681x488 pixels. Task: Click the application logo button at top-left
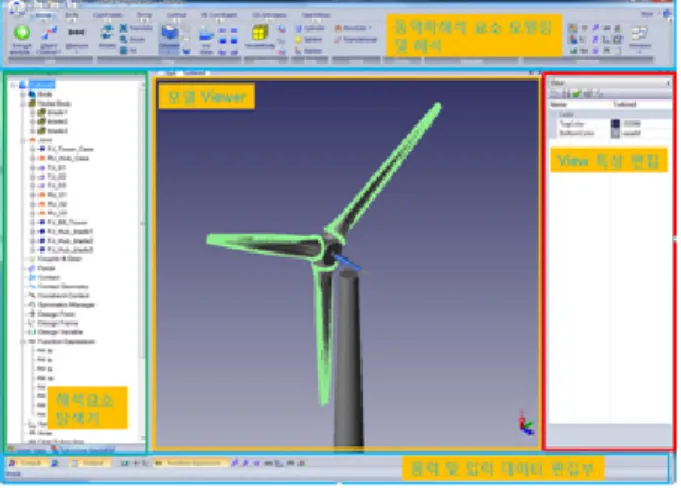16,7
